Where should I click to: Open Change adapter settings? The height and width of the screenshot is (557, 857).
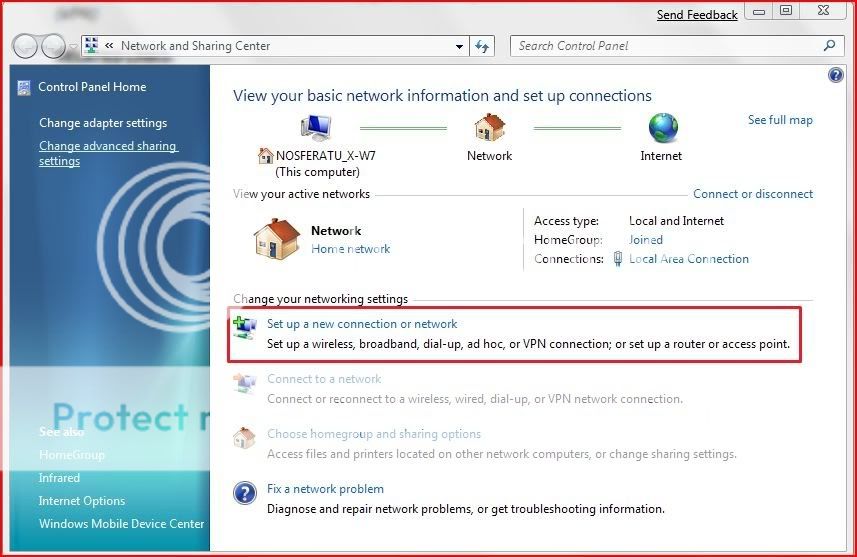(103, 123)
